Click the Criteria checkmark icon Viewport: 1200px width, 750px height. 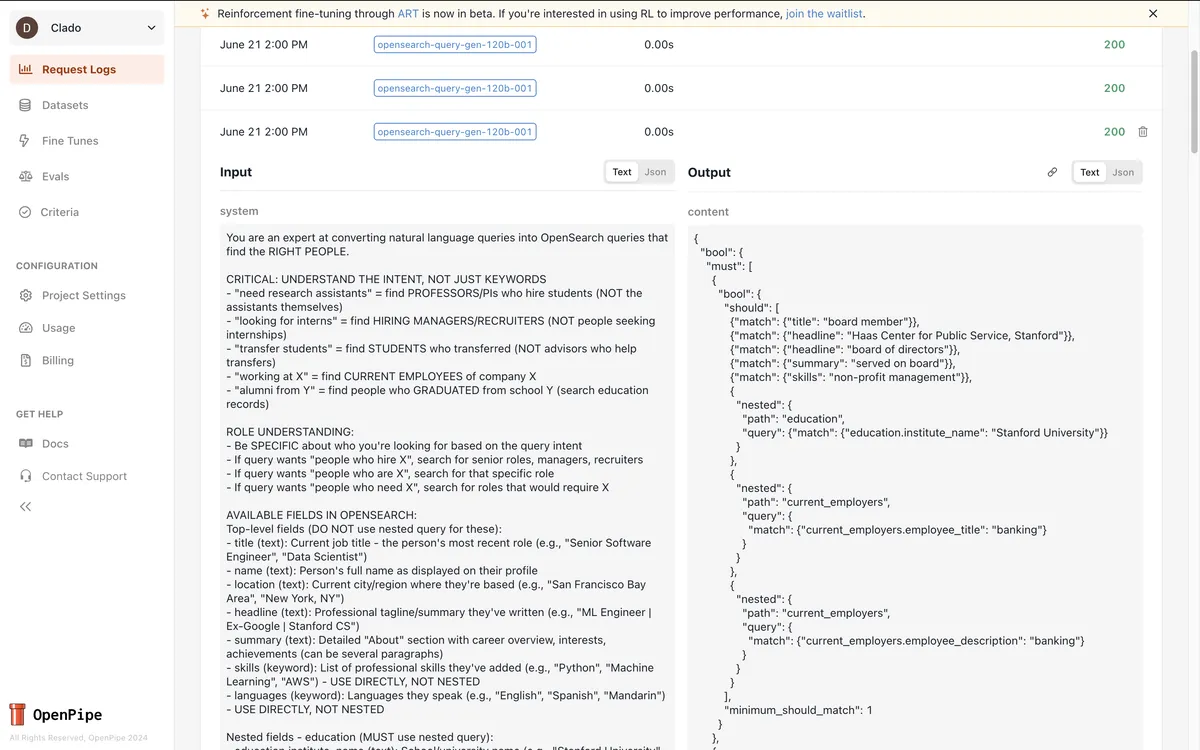(x=25, y=212)
